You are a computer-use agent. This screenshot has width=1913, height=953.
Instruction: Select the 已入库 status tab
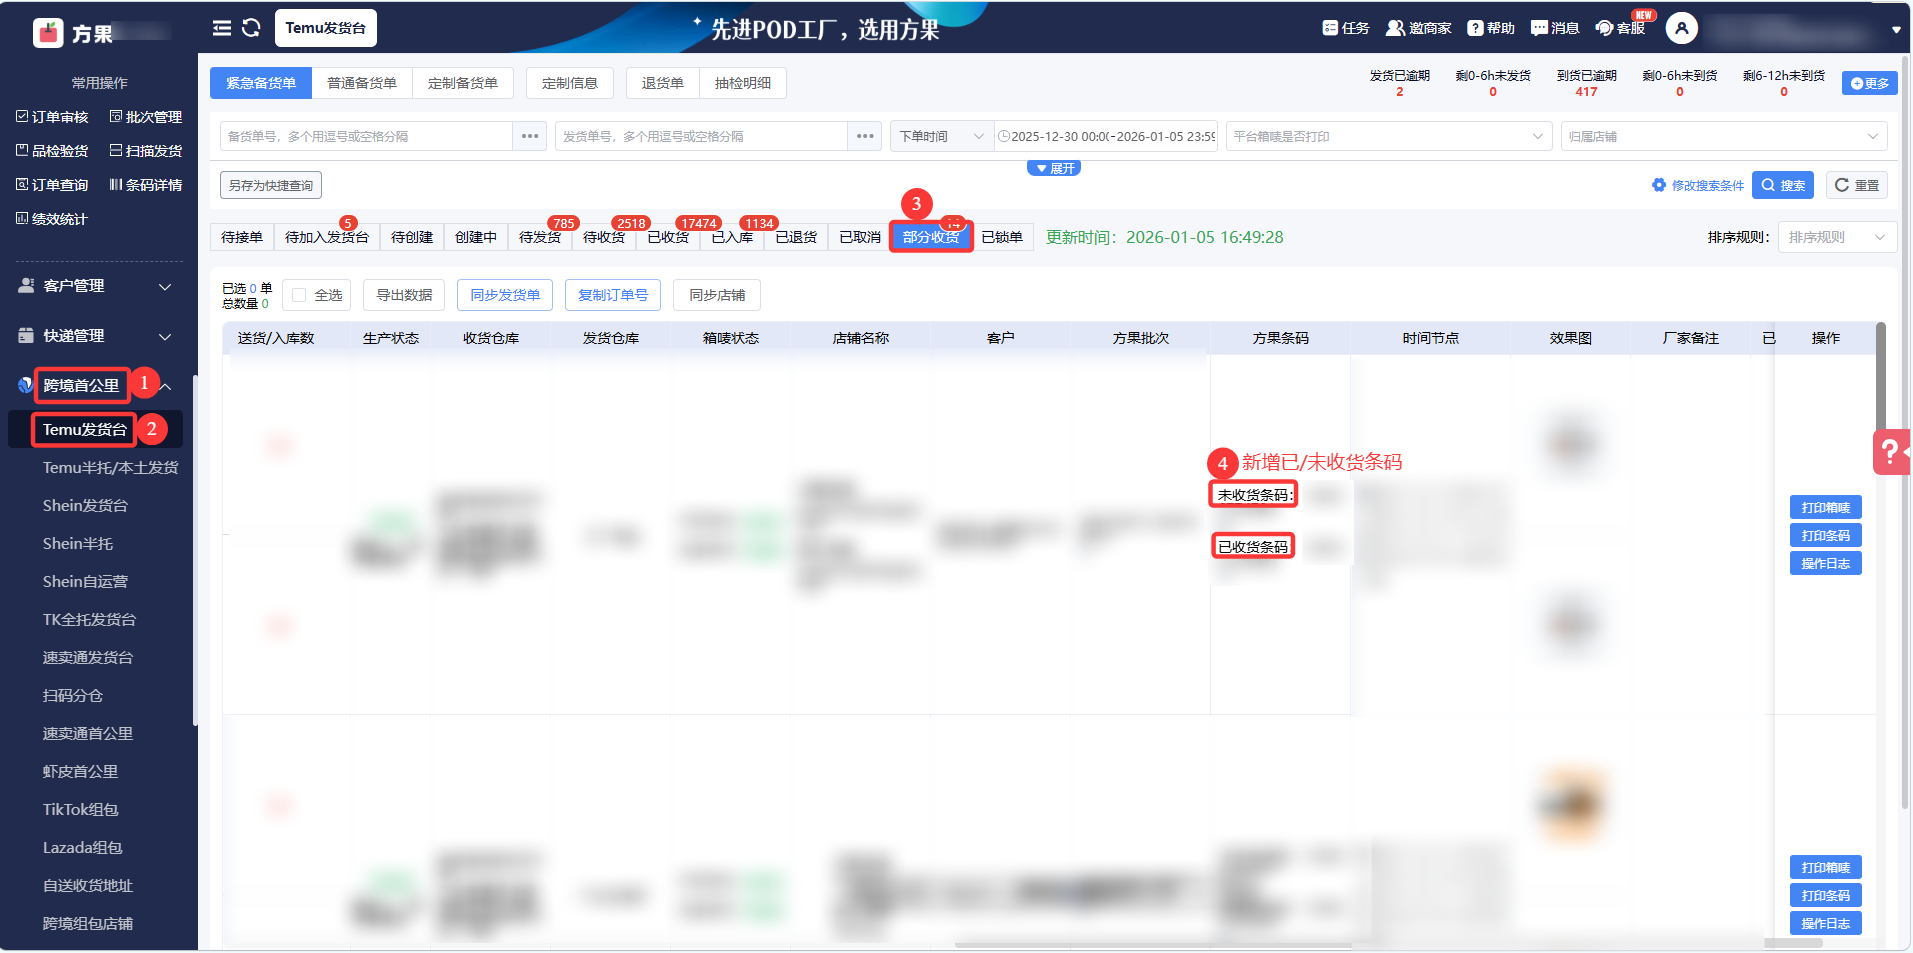(732, 237)
